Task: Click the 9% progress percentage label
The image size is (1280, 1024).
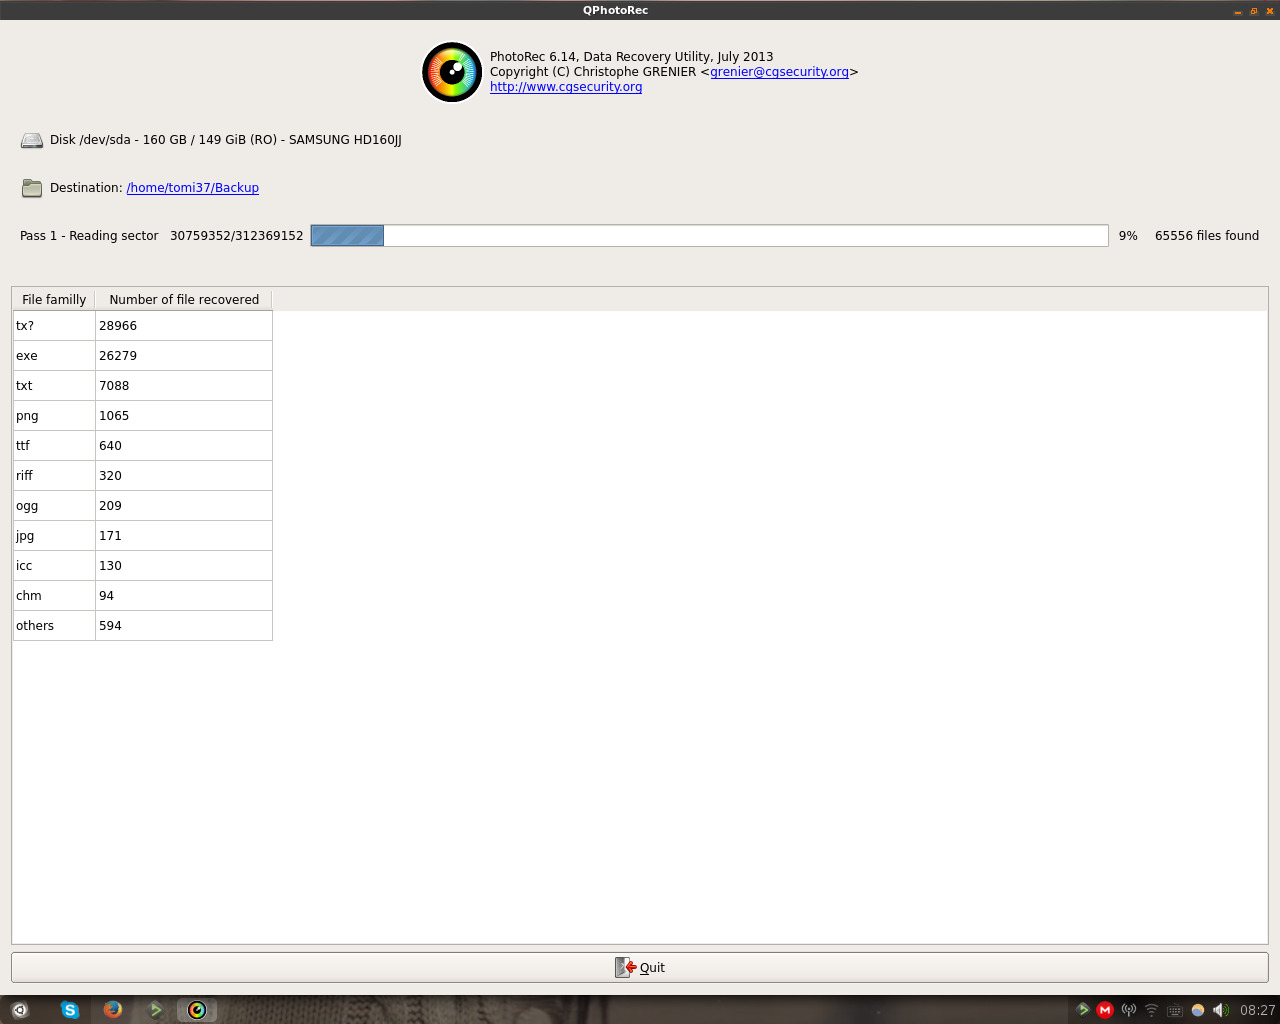Action: tap(1128, 236)
